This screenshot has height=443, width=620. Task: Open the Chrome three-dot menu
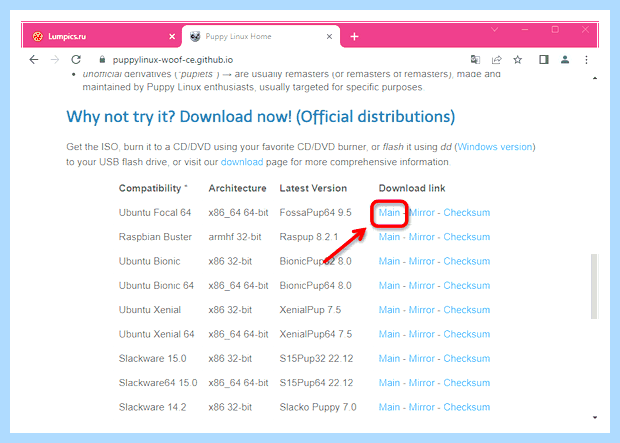click(586, 60)
